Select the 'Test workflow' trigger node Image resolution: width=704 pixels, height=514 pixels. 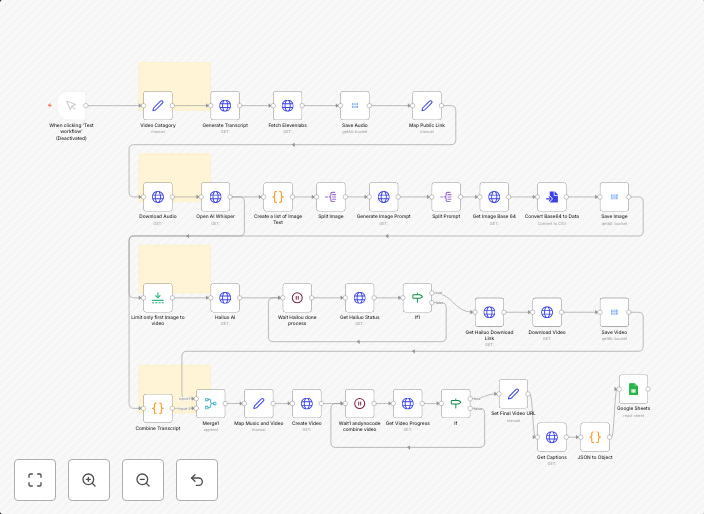pos(72,105)
